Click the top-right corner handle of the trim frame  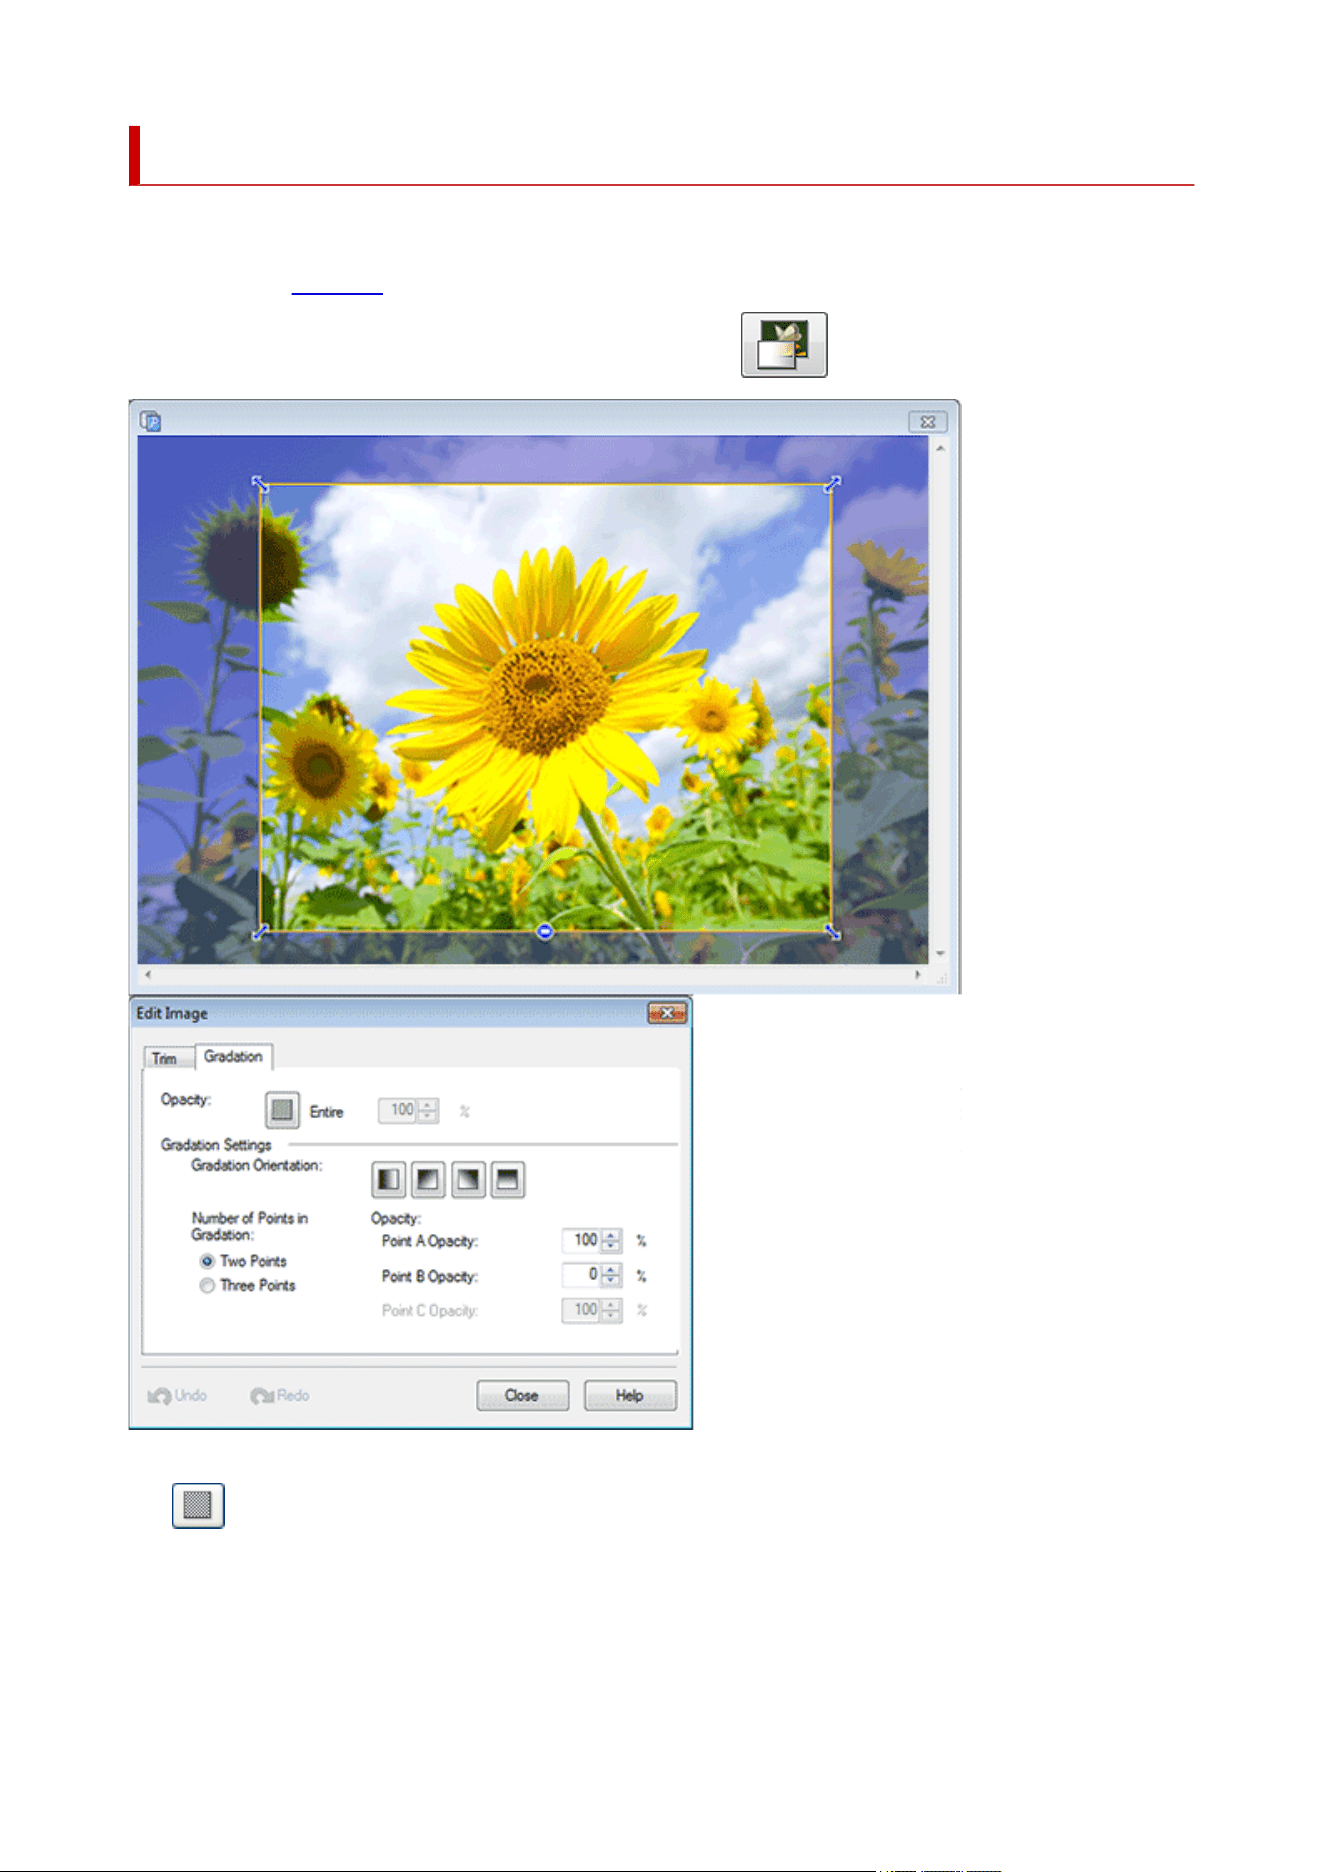tap(832, 484)
